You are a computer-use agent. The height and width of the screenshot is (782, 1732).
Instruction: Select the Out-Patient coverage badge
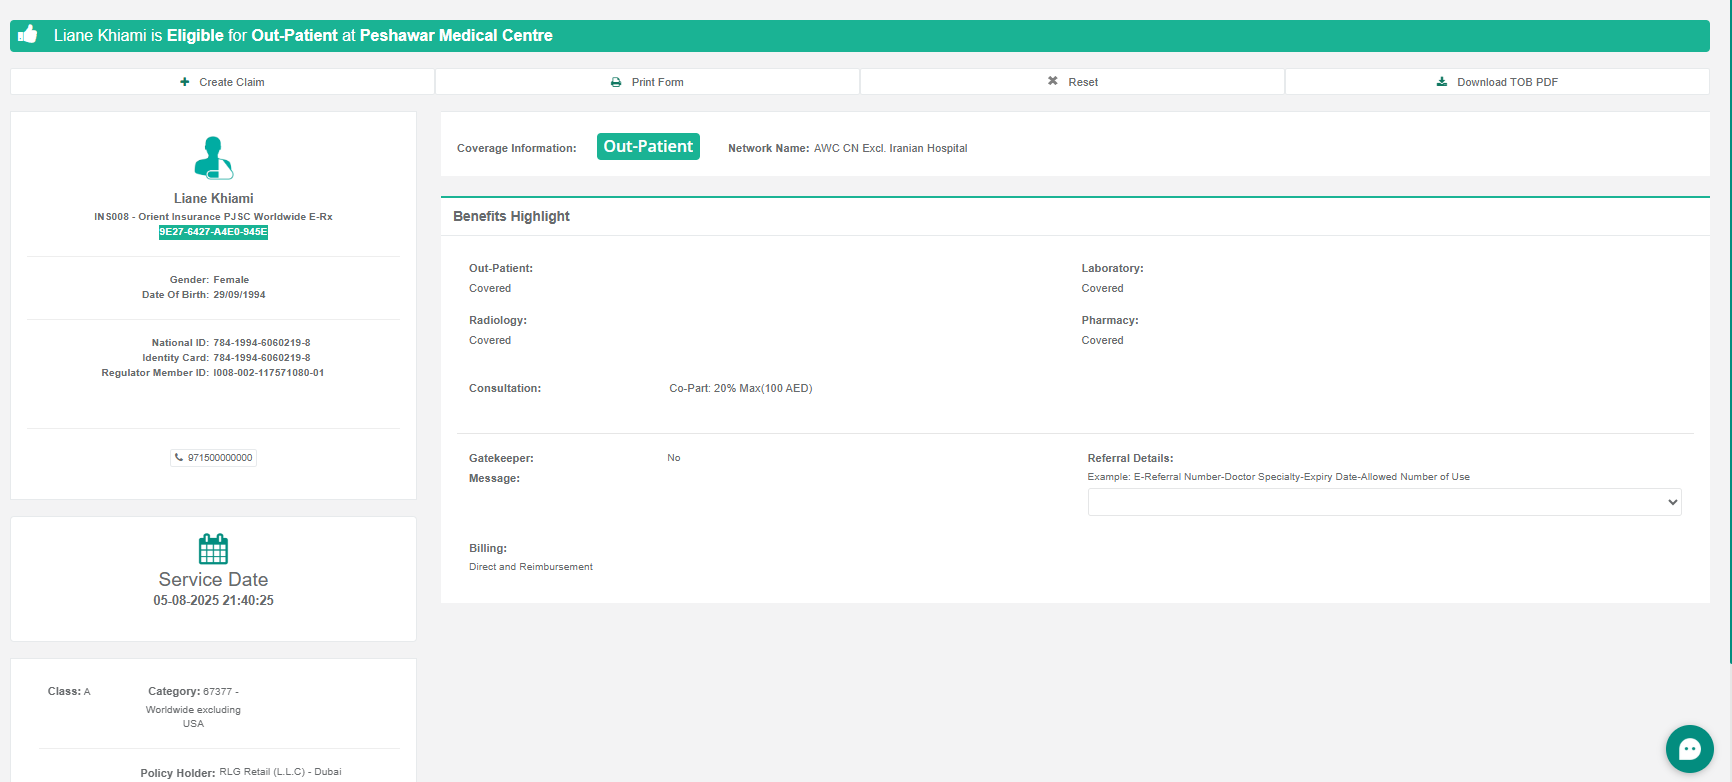(648, 147)
